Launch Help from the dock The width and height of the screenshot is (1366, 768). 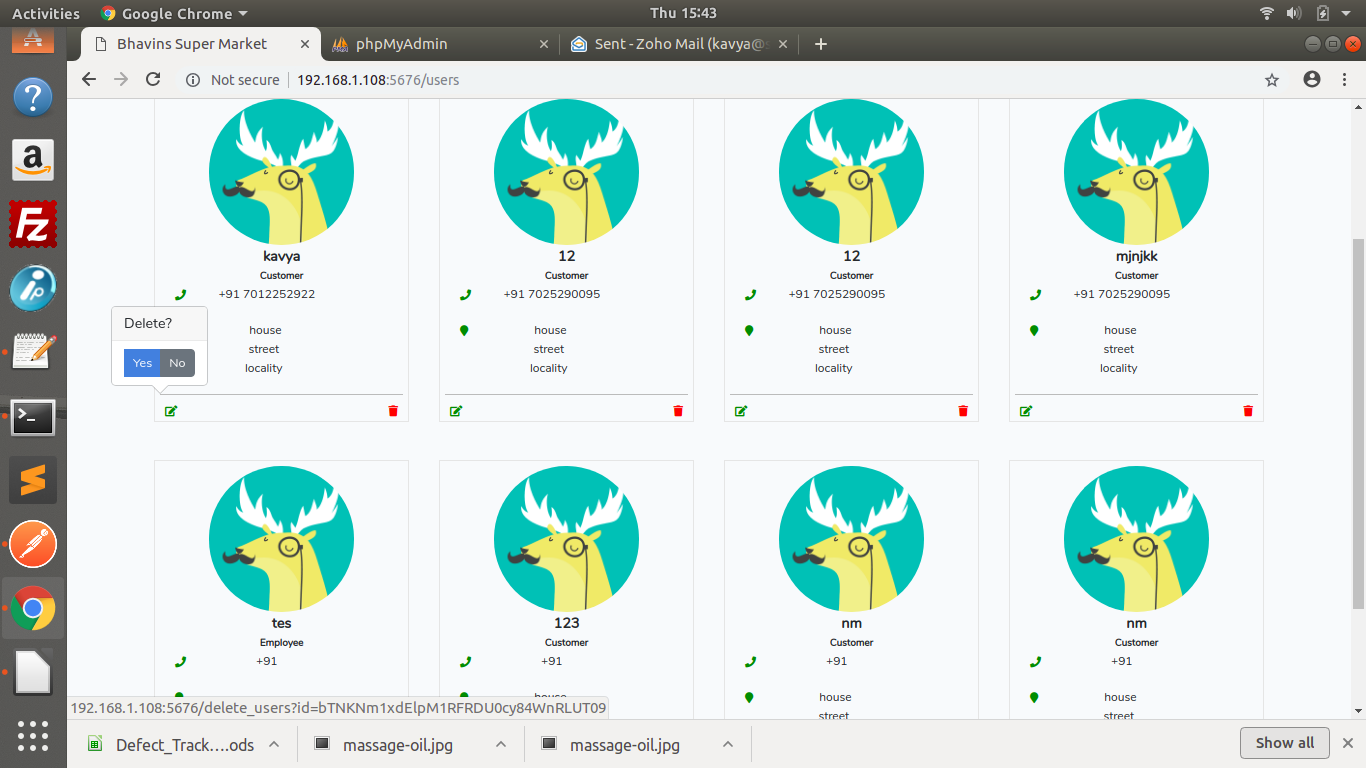[33, 97]
